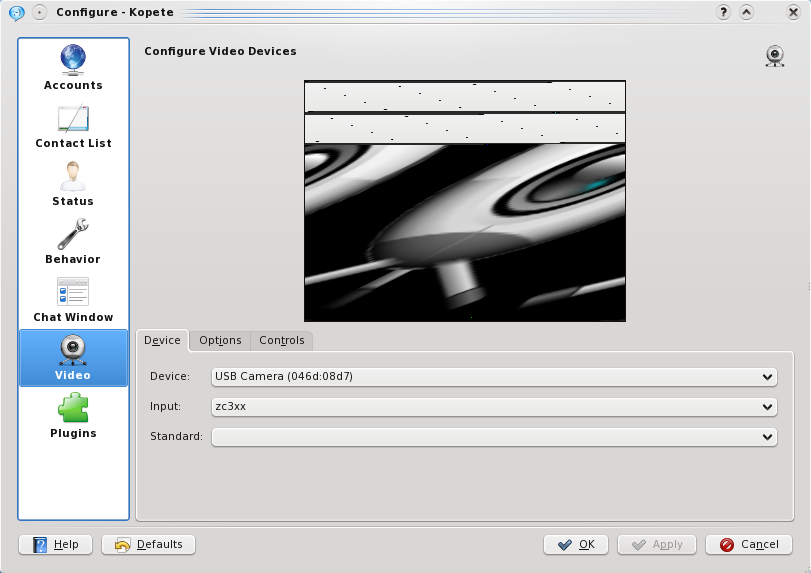Viewport: 811px width, 573px height.
Task: Expand the empty Standard dropdown
Action: 494,436
